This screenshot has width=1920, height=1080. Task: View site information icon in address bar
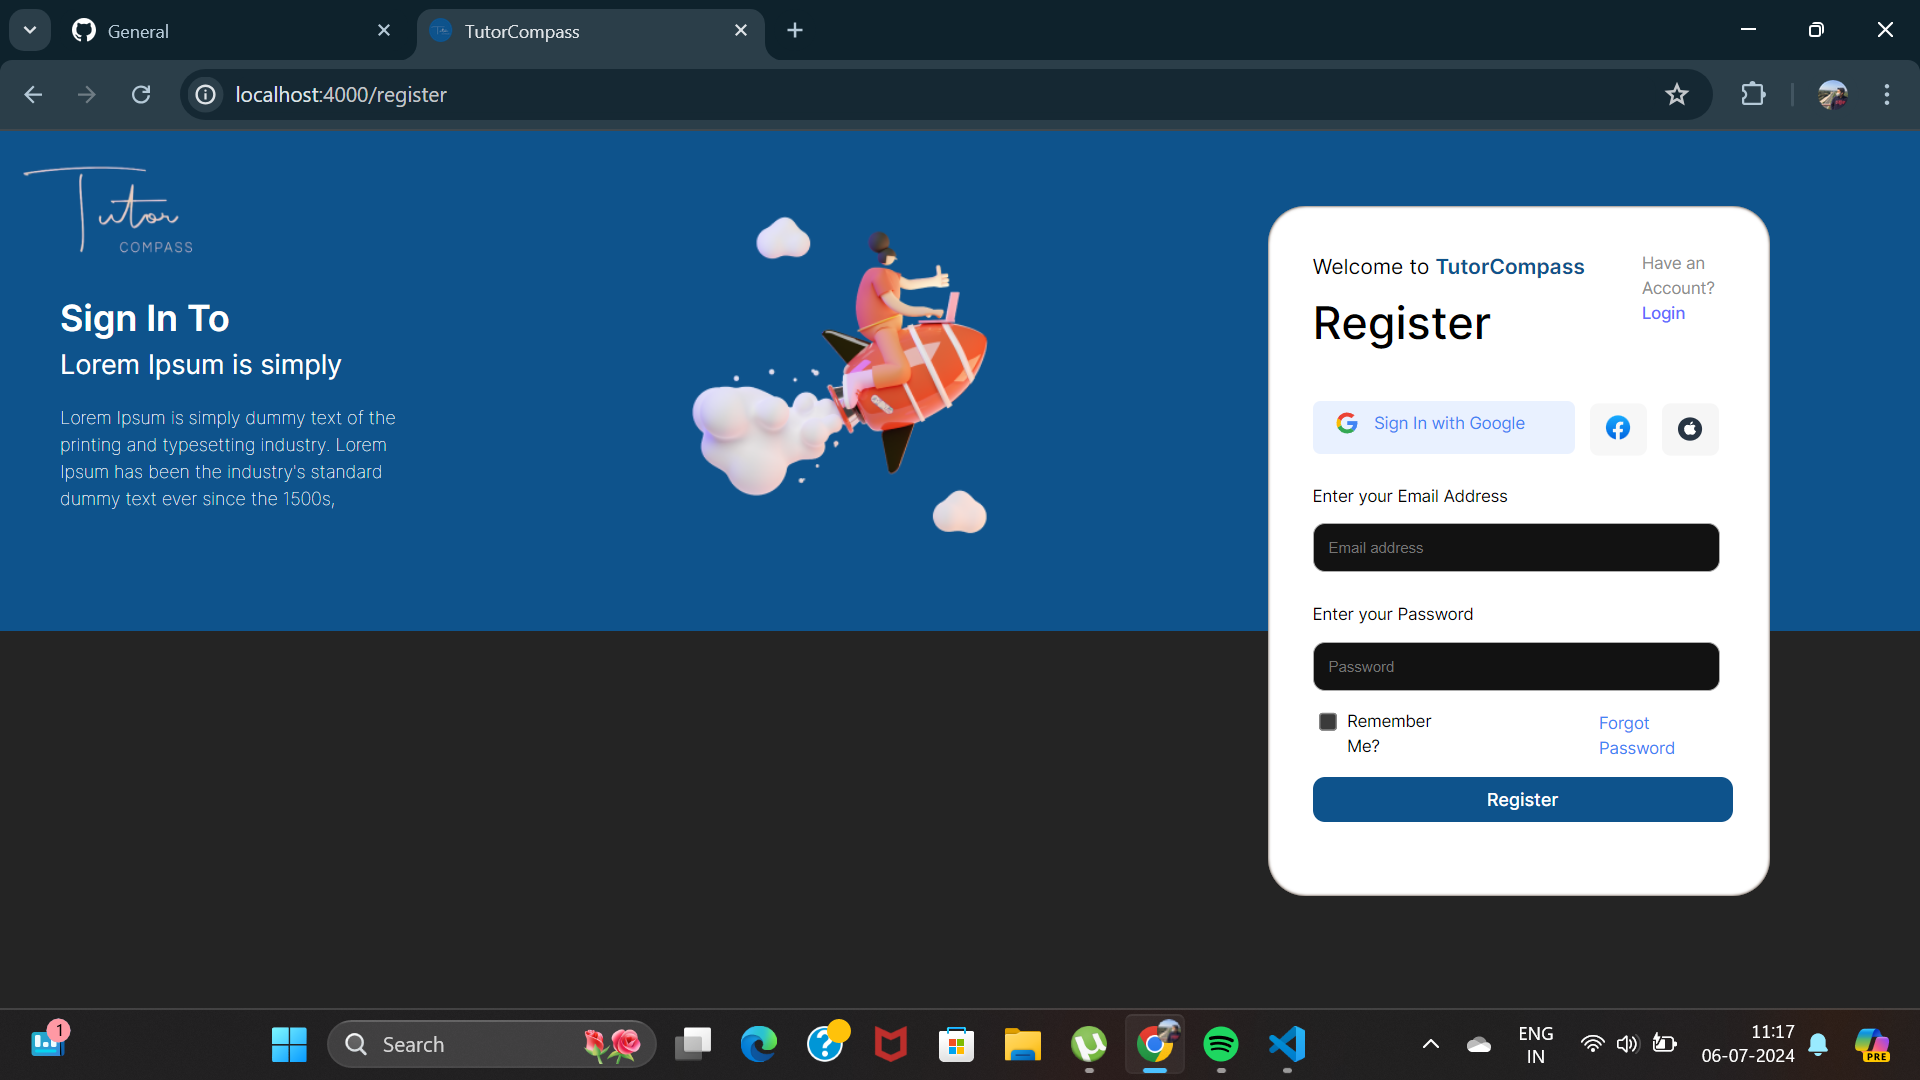click(205, 95)
